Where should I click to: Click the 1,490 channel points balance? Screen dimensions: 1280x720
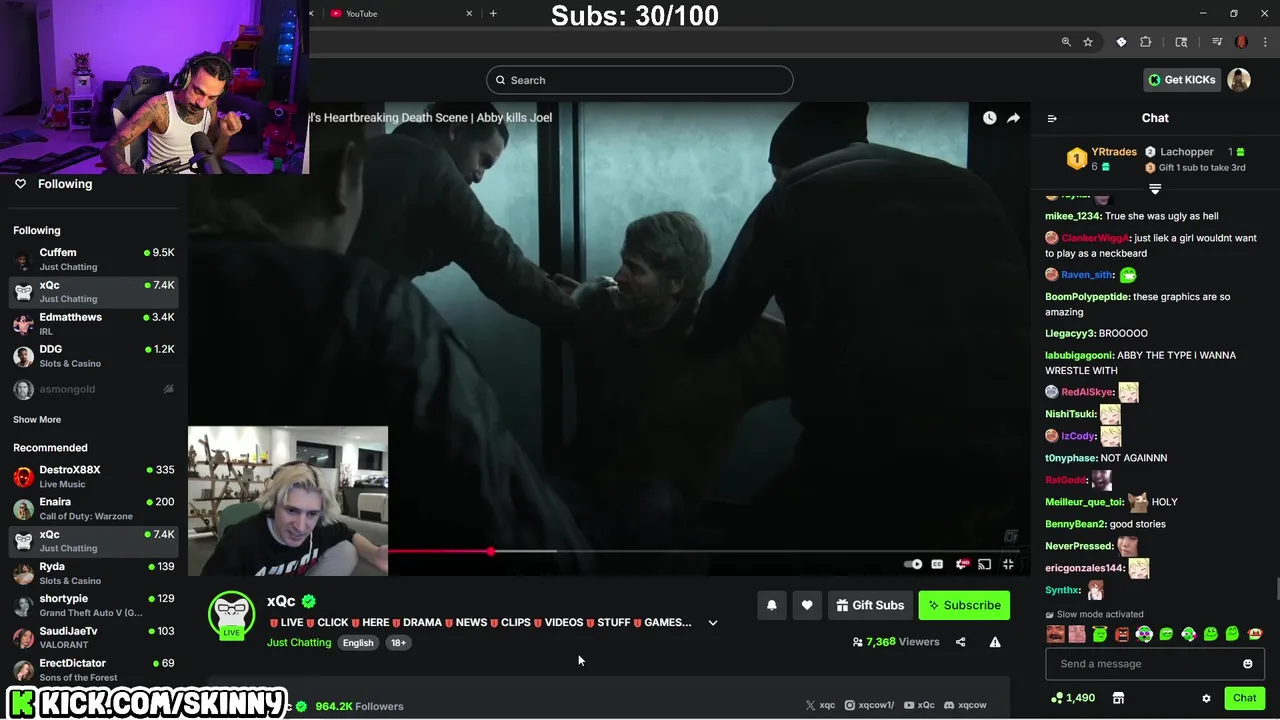click(x=1073, y=698)
